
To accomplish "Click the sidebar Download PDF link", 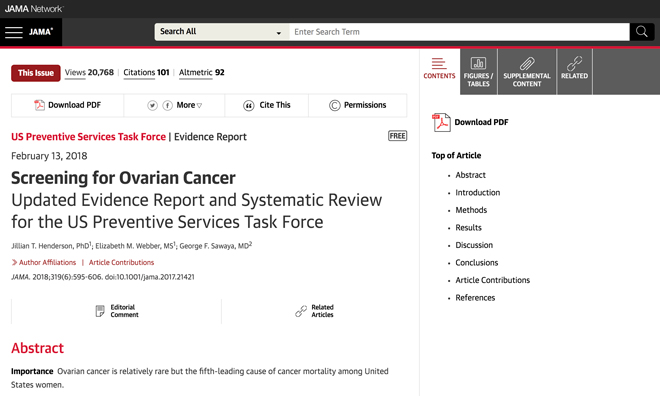I will click(470, 122).
